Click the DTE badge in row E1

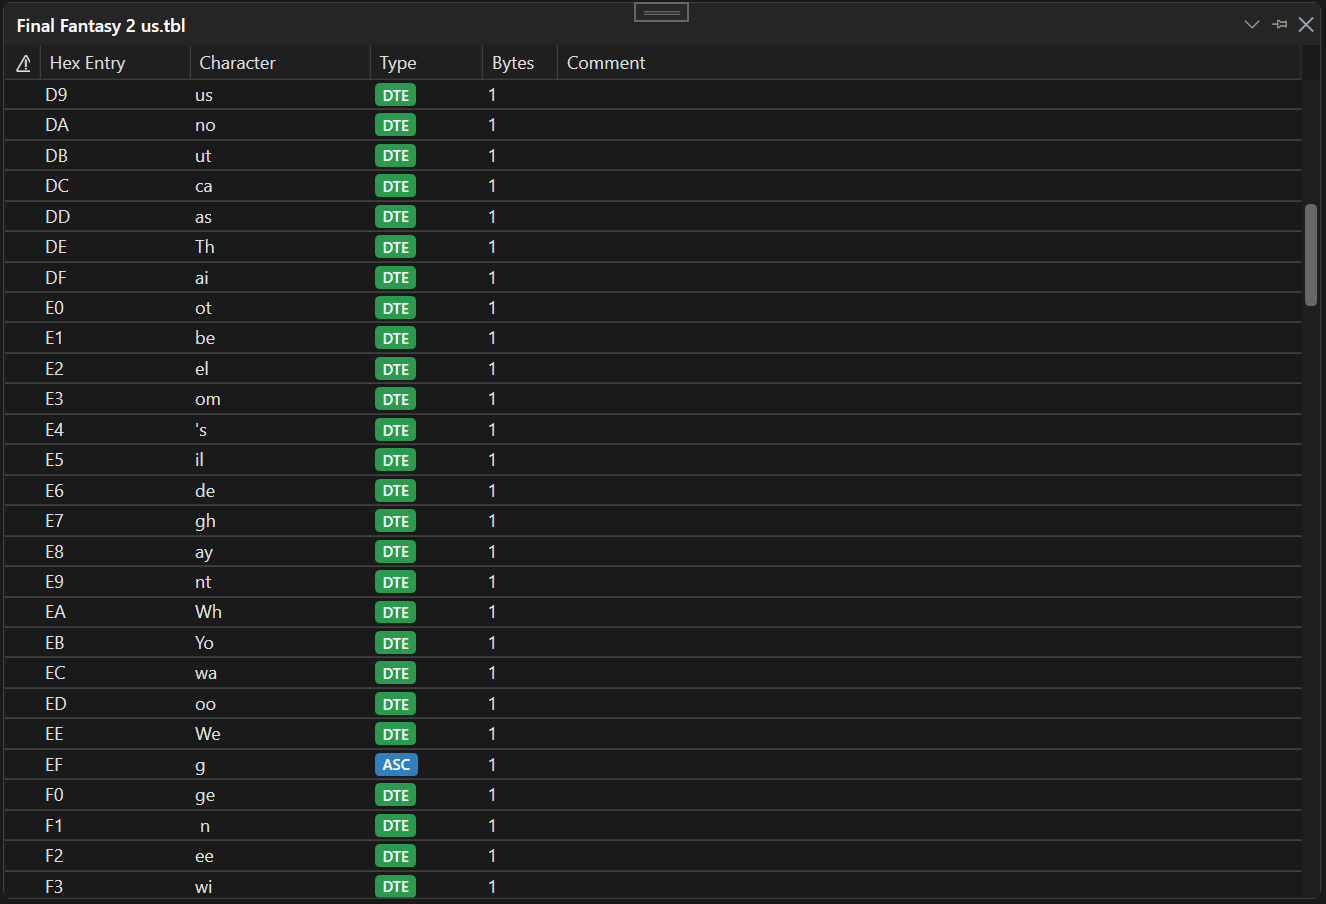396,338
